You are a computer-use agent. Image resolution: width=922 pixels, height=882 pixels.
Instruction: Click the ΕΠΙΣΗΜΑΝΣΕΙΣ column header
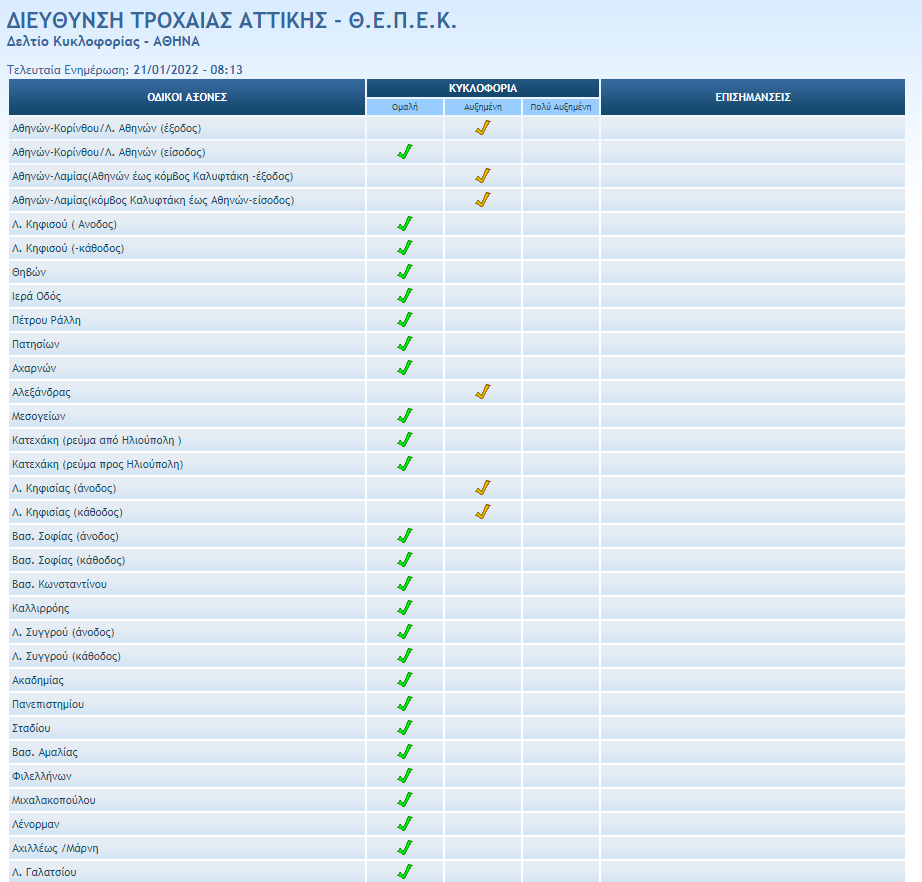[753, 97]
